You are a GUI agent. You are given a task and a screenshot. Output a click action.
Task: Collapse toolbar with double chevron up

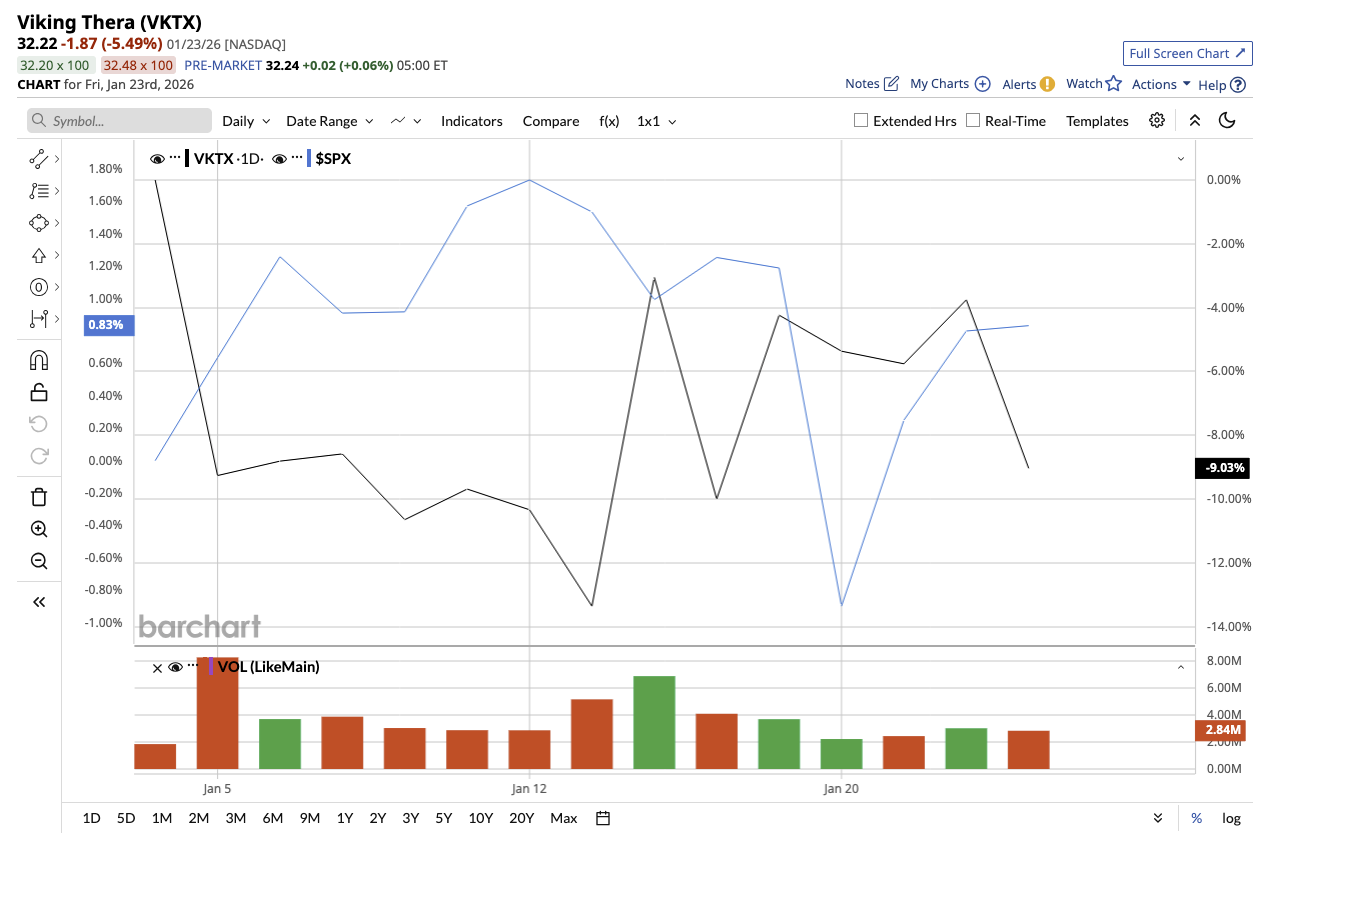[x=1194, y=120]
